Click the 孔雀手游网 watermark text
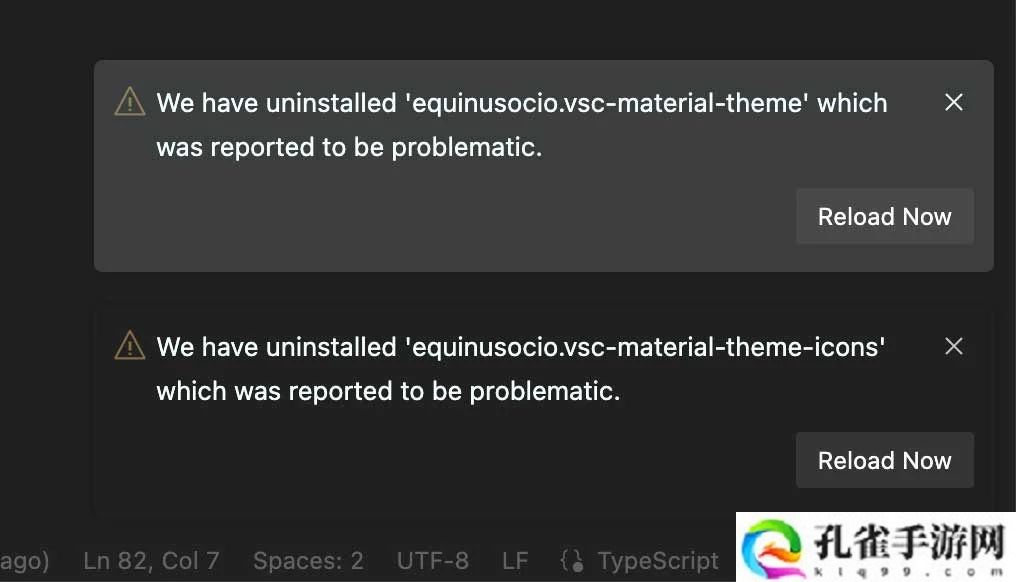Screen dimensions: 1016x582 click(x=909, y=541)
